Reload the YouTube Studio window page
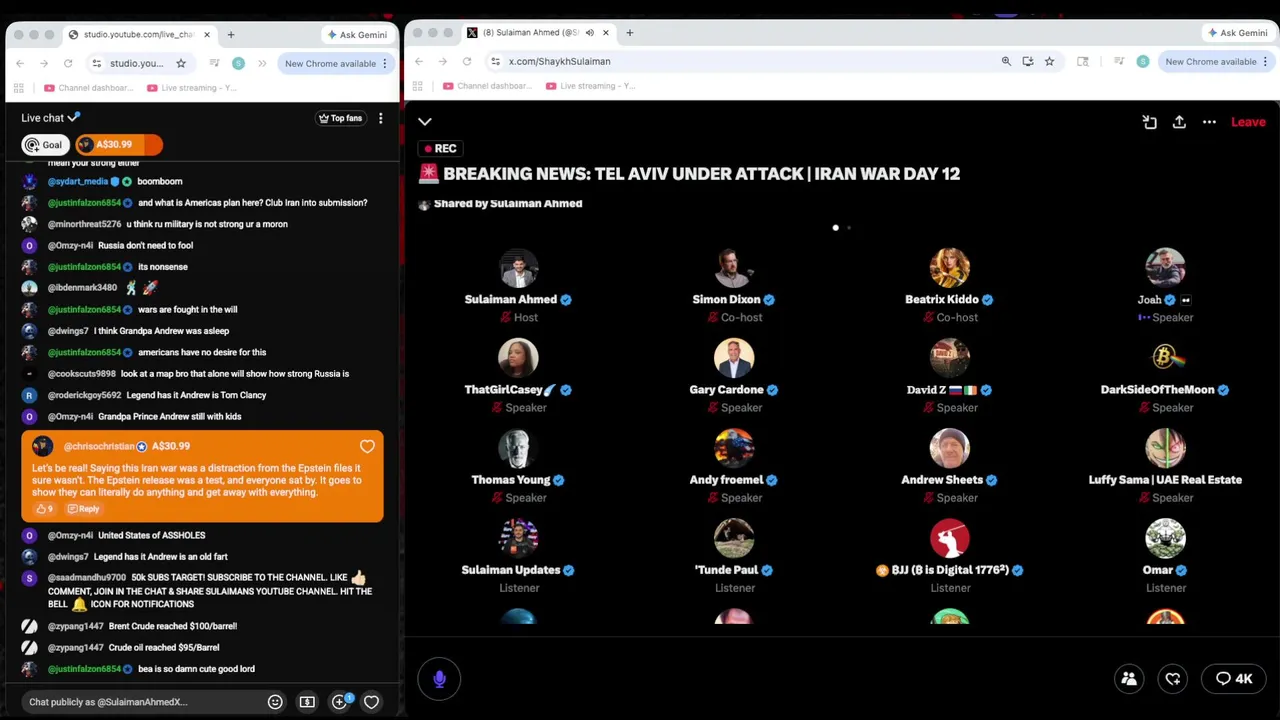 pyautogui.click(x=68, y=63)
